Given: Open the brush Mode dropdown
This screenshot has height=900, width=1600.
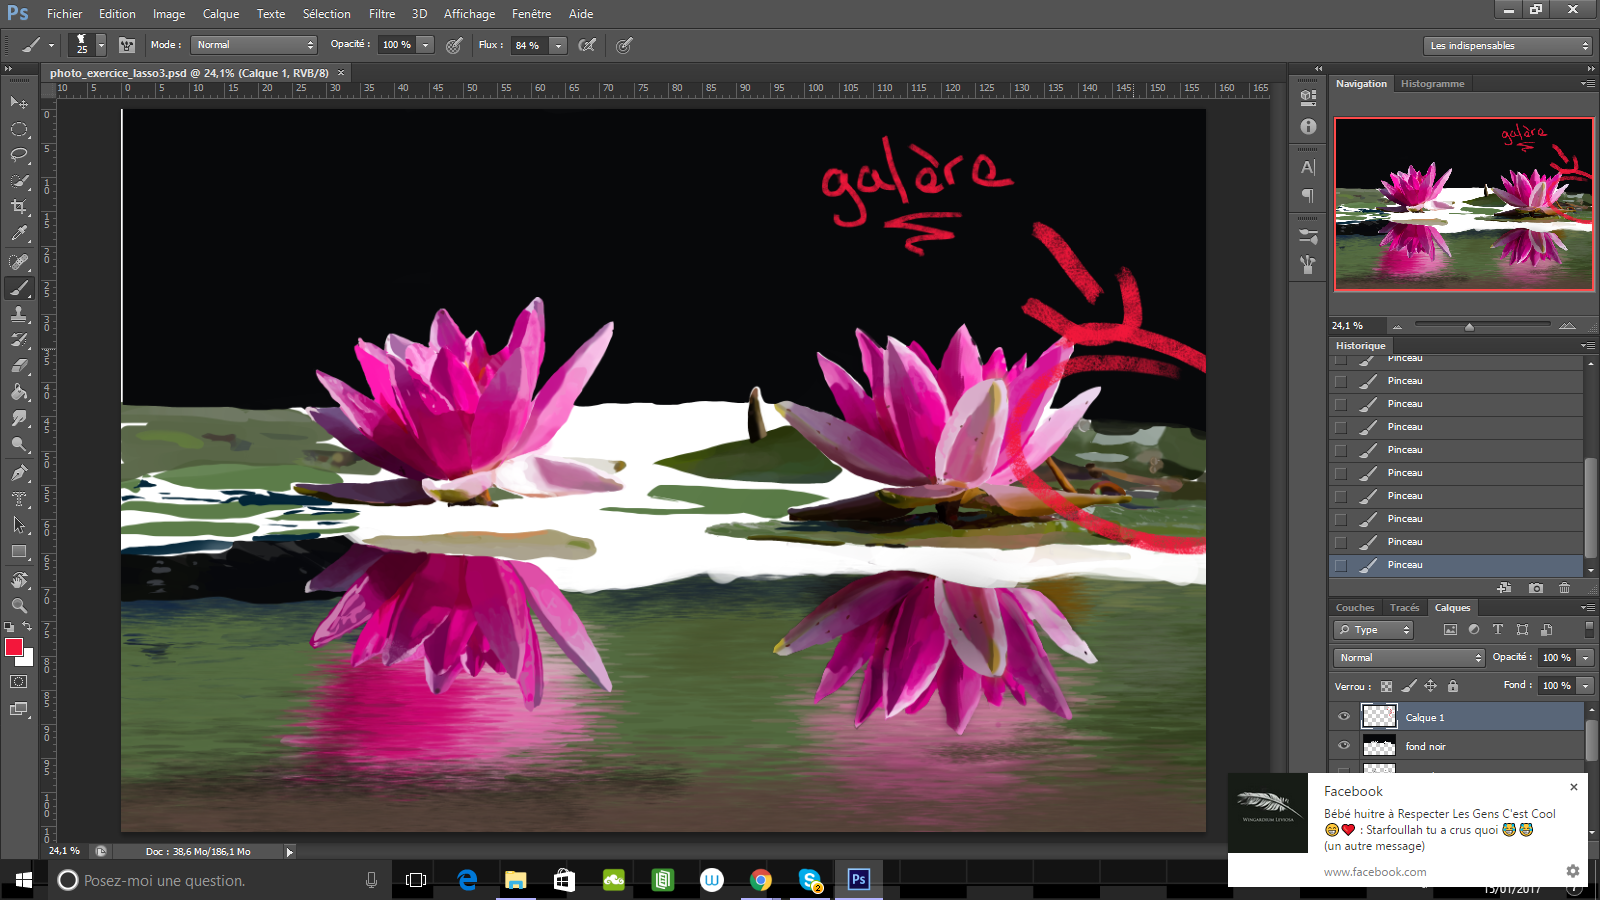Looking at the screenshot, I should pos(254,45).
